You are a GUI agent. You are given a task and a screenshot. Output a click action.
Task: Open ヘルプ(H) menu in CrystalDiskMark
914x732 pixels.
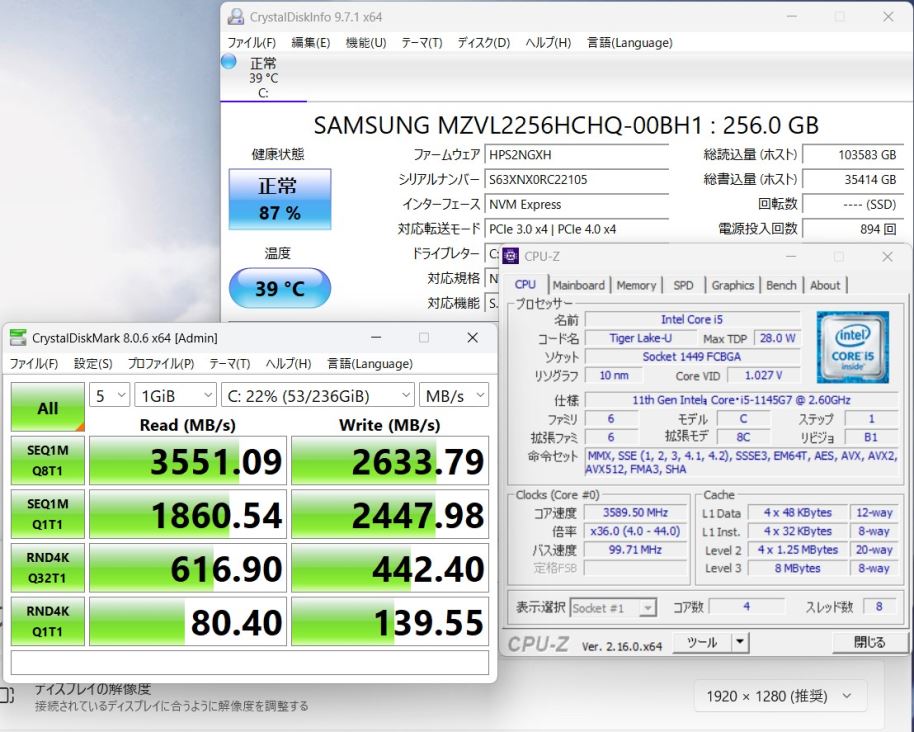[288, 364]
